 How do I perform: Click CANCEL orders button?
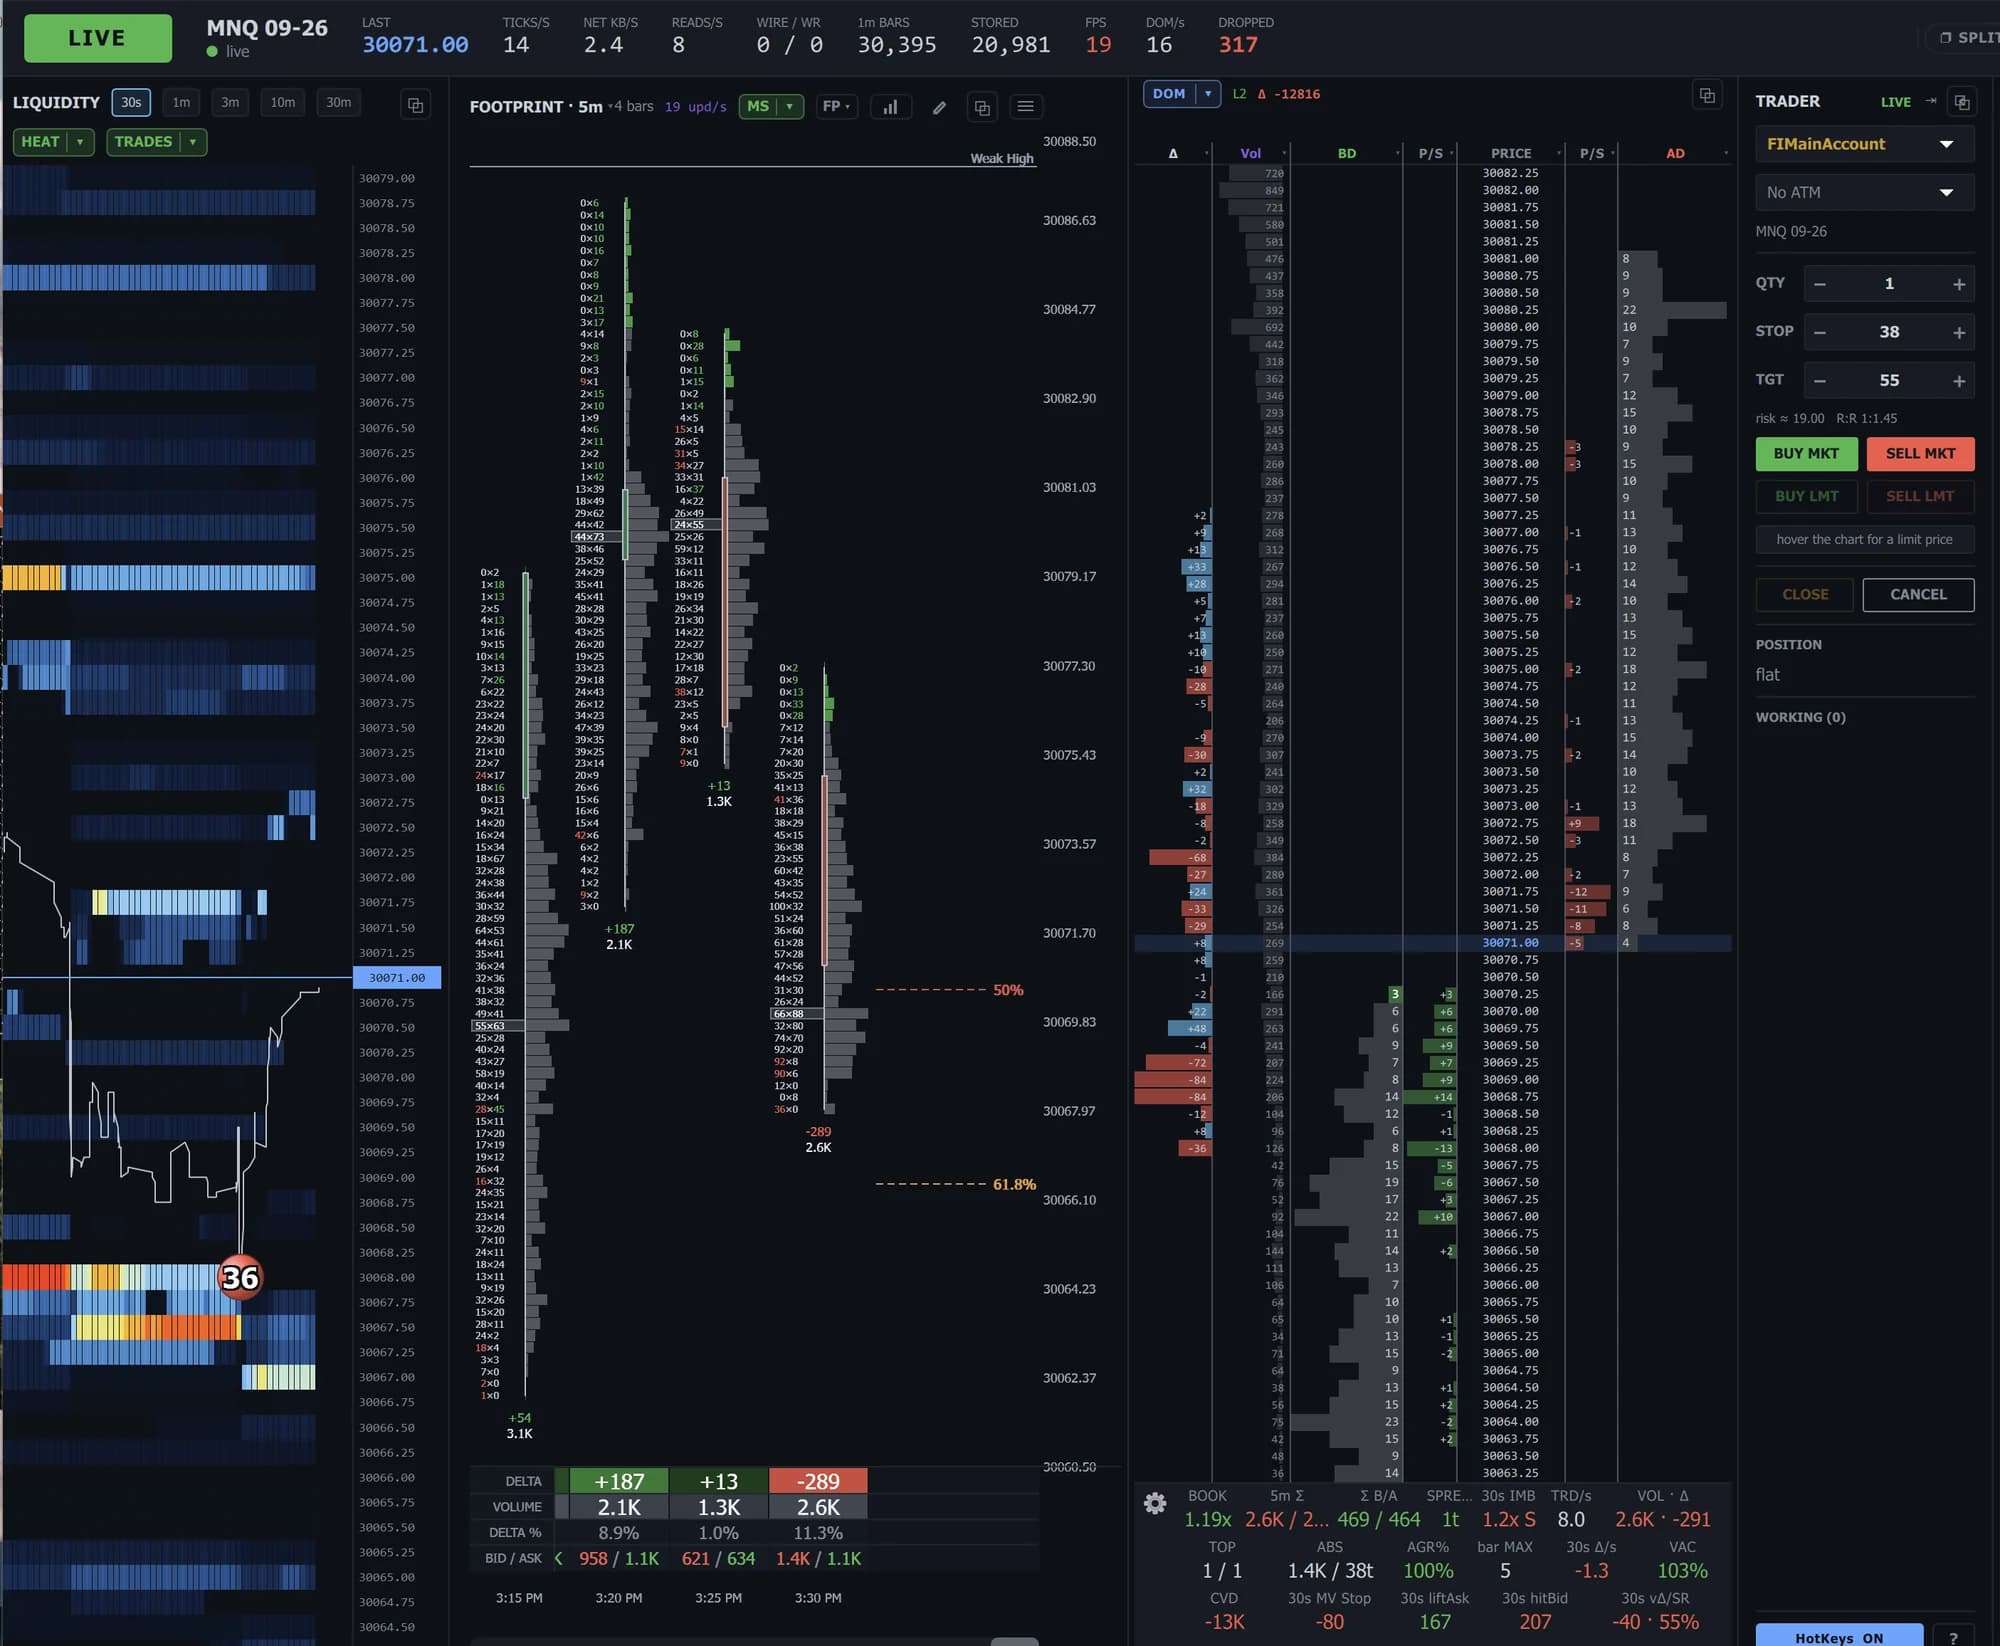click(1918, 594)
